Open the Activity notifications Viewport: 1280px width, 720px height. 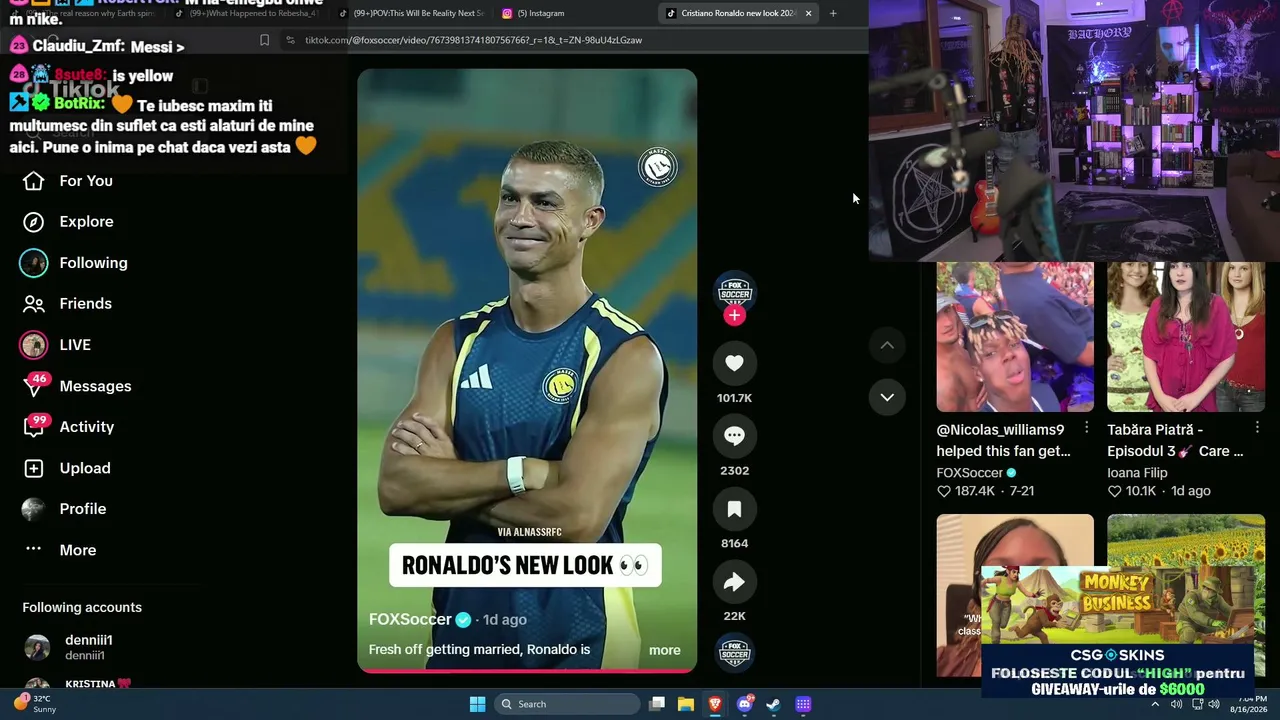point(68,427)
